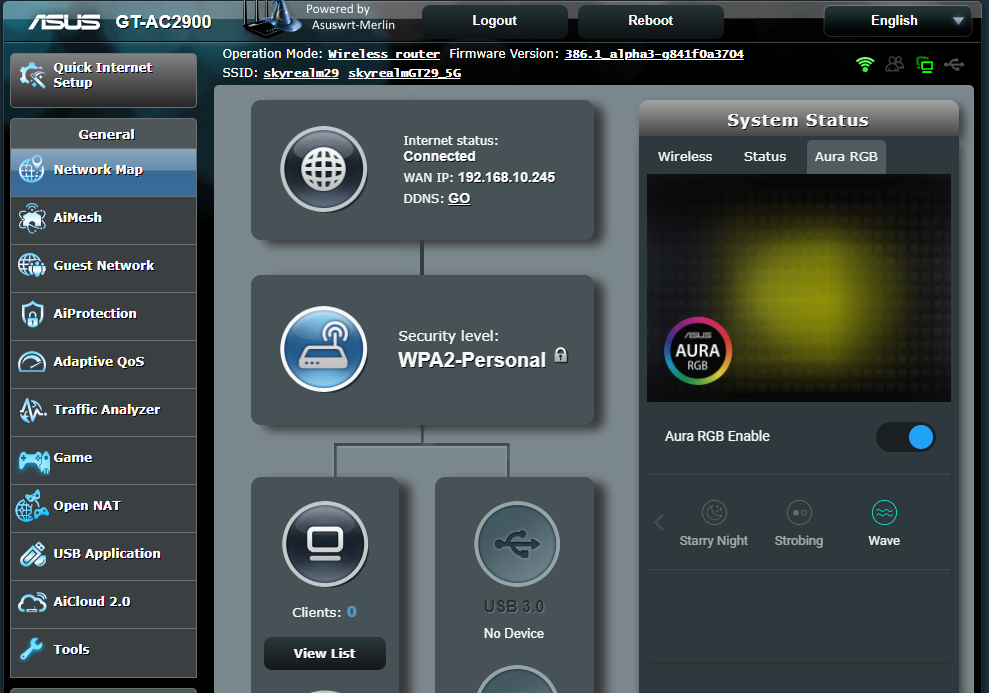Click the Adaptive QoS gauge icon
The width and height of the screenshot is (989, 693).
pos(32,362)
